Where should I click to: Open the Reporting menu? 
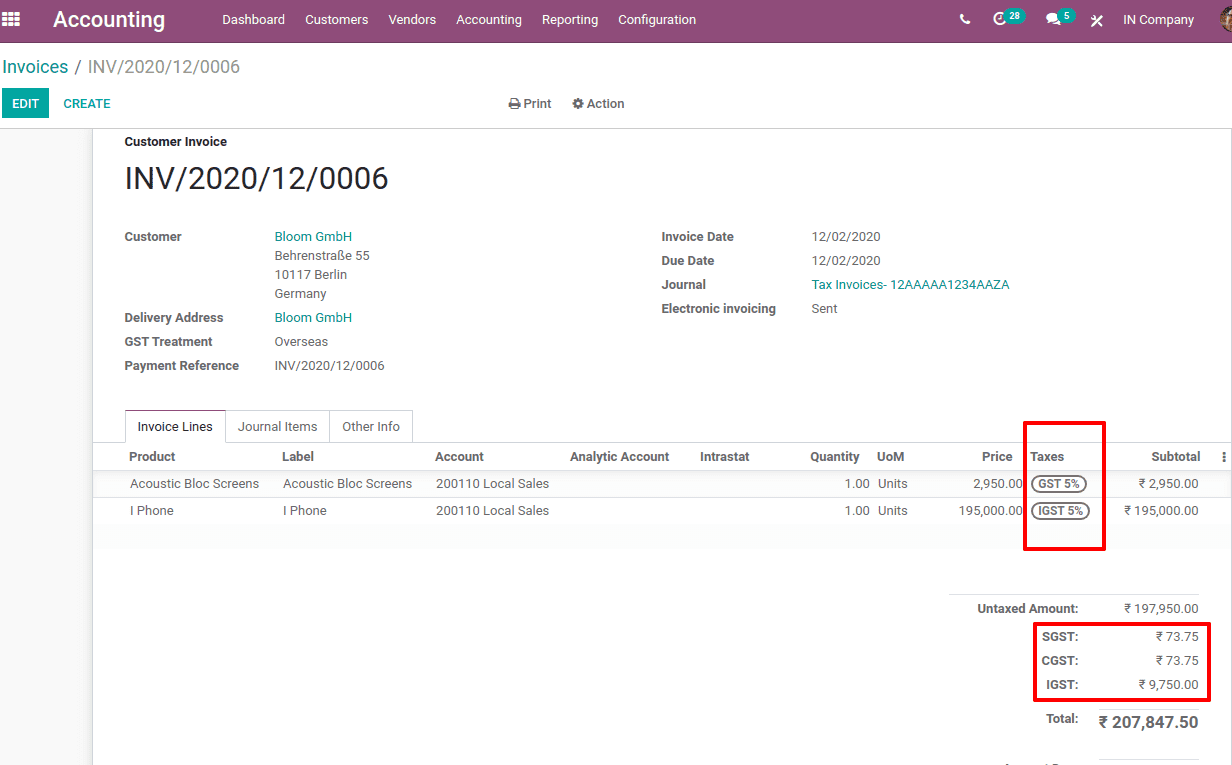click(x=570, y=19)
